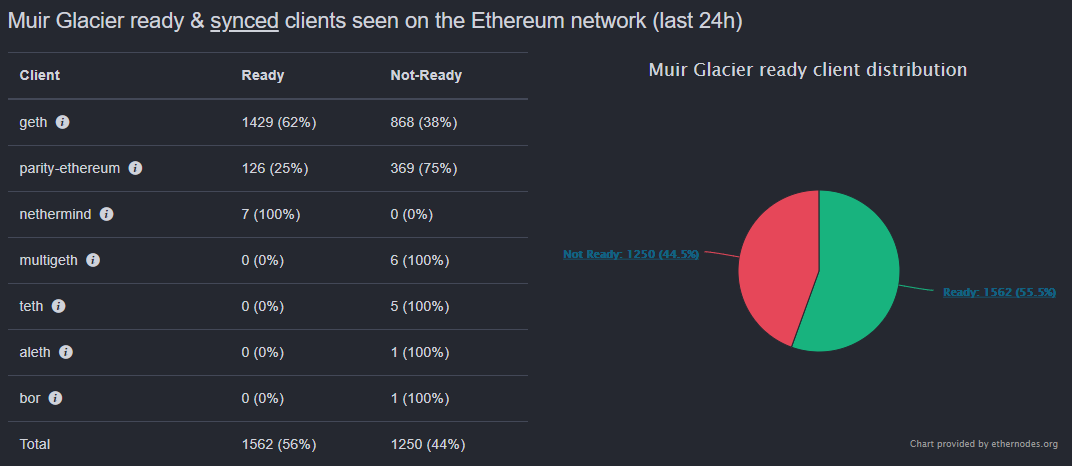Click the chart title 'Muir Glacier ready client distribution'
Viewport: 1072px width, 466px height.
click(x=807, y=70)
